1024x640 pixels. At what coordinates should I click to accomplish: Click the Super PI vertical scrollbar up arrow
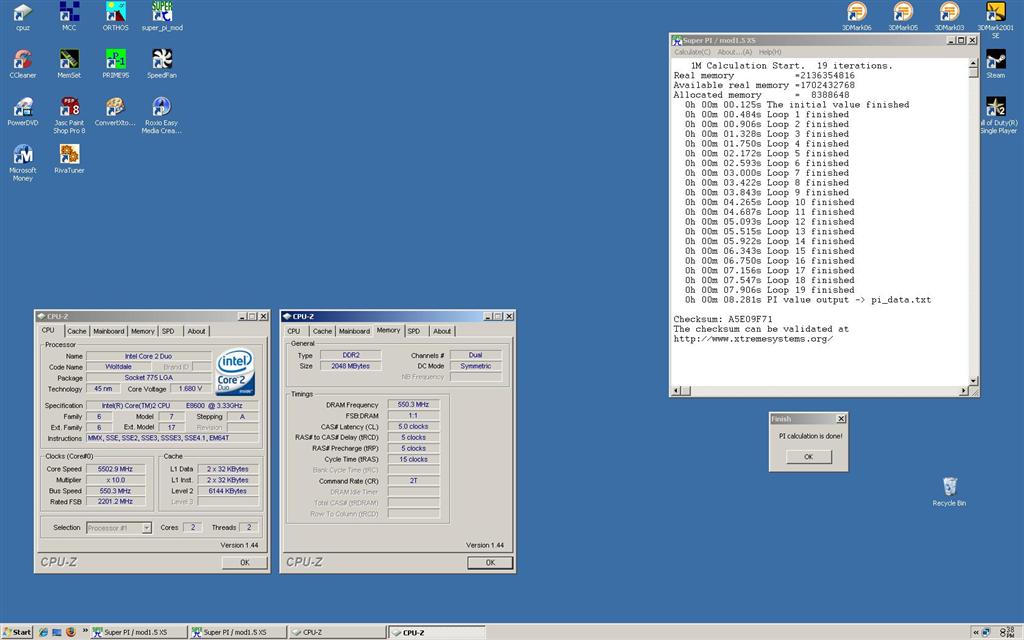point(973,63)
